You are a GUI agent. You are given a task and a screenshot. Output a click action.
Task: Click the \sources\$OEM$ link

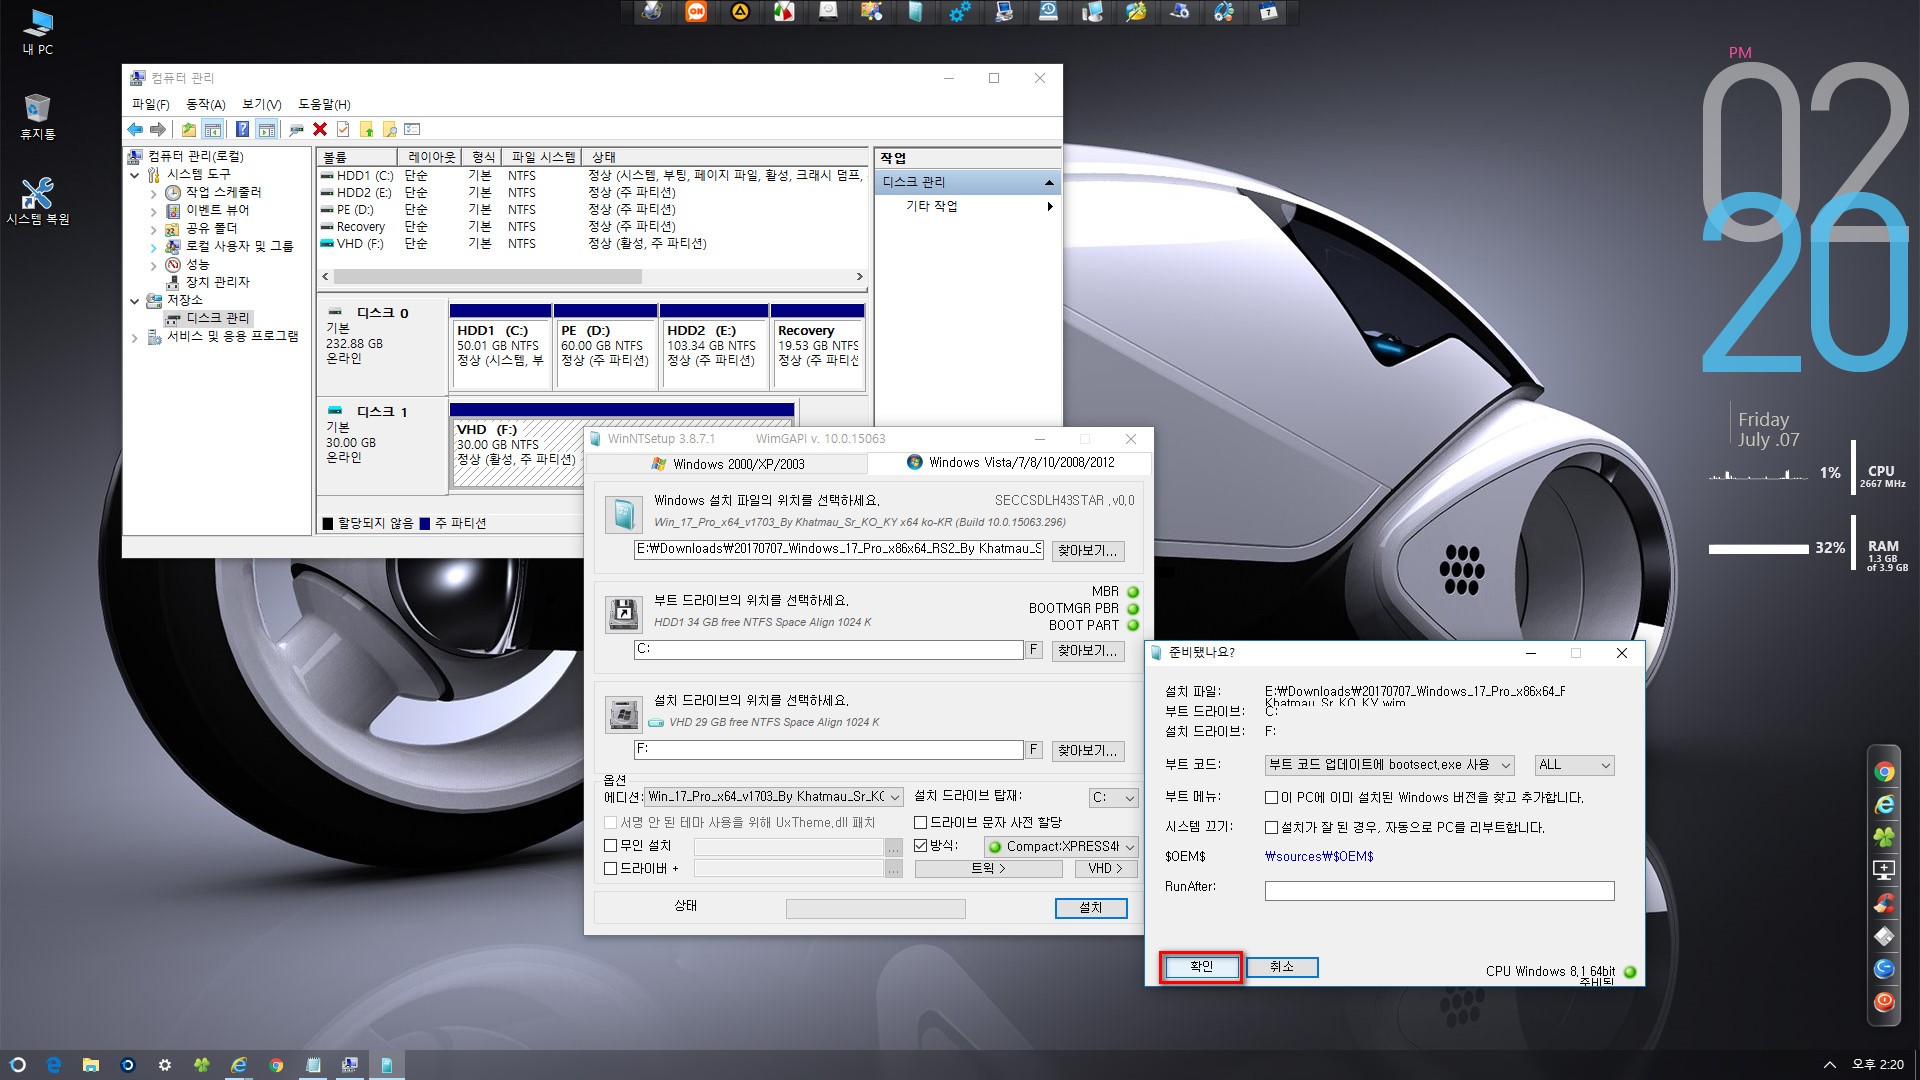pos(1319,857)
